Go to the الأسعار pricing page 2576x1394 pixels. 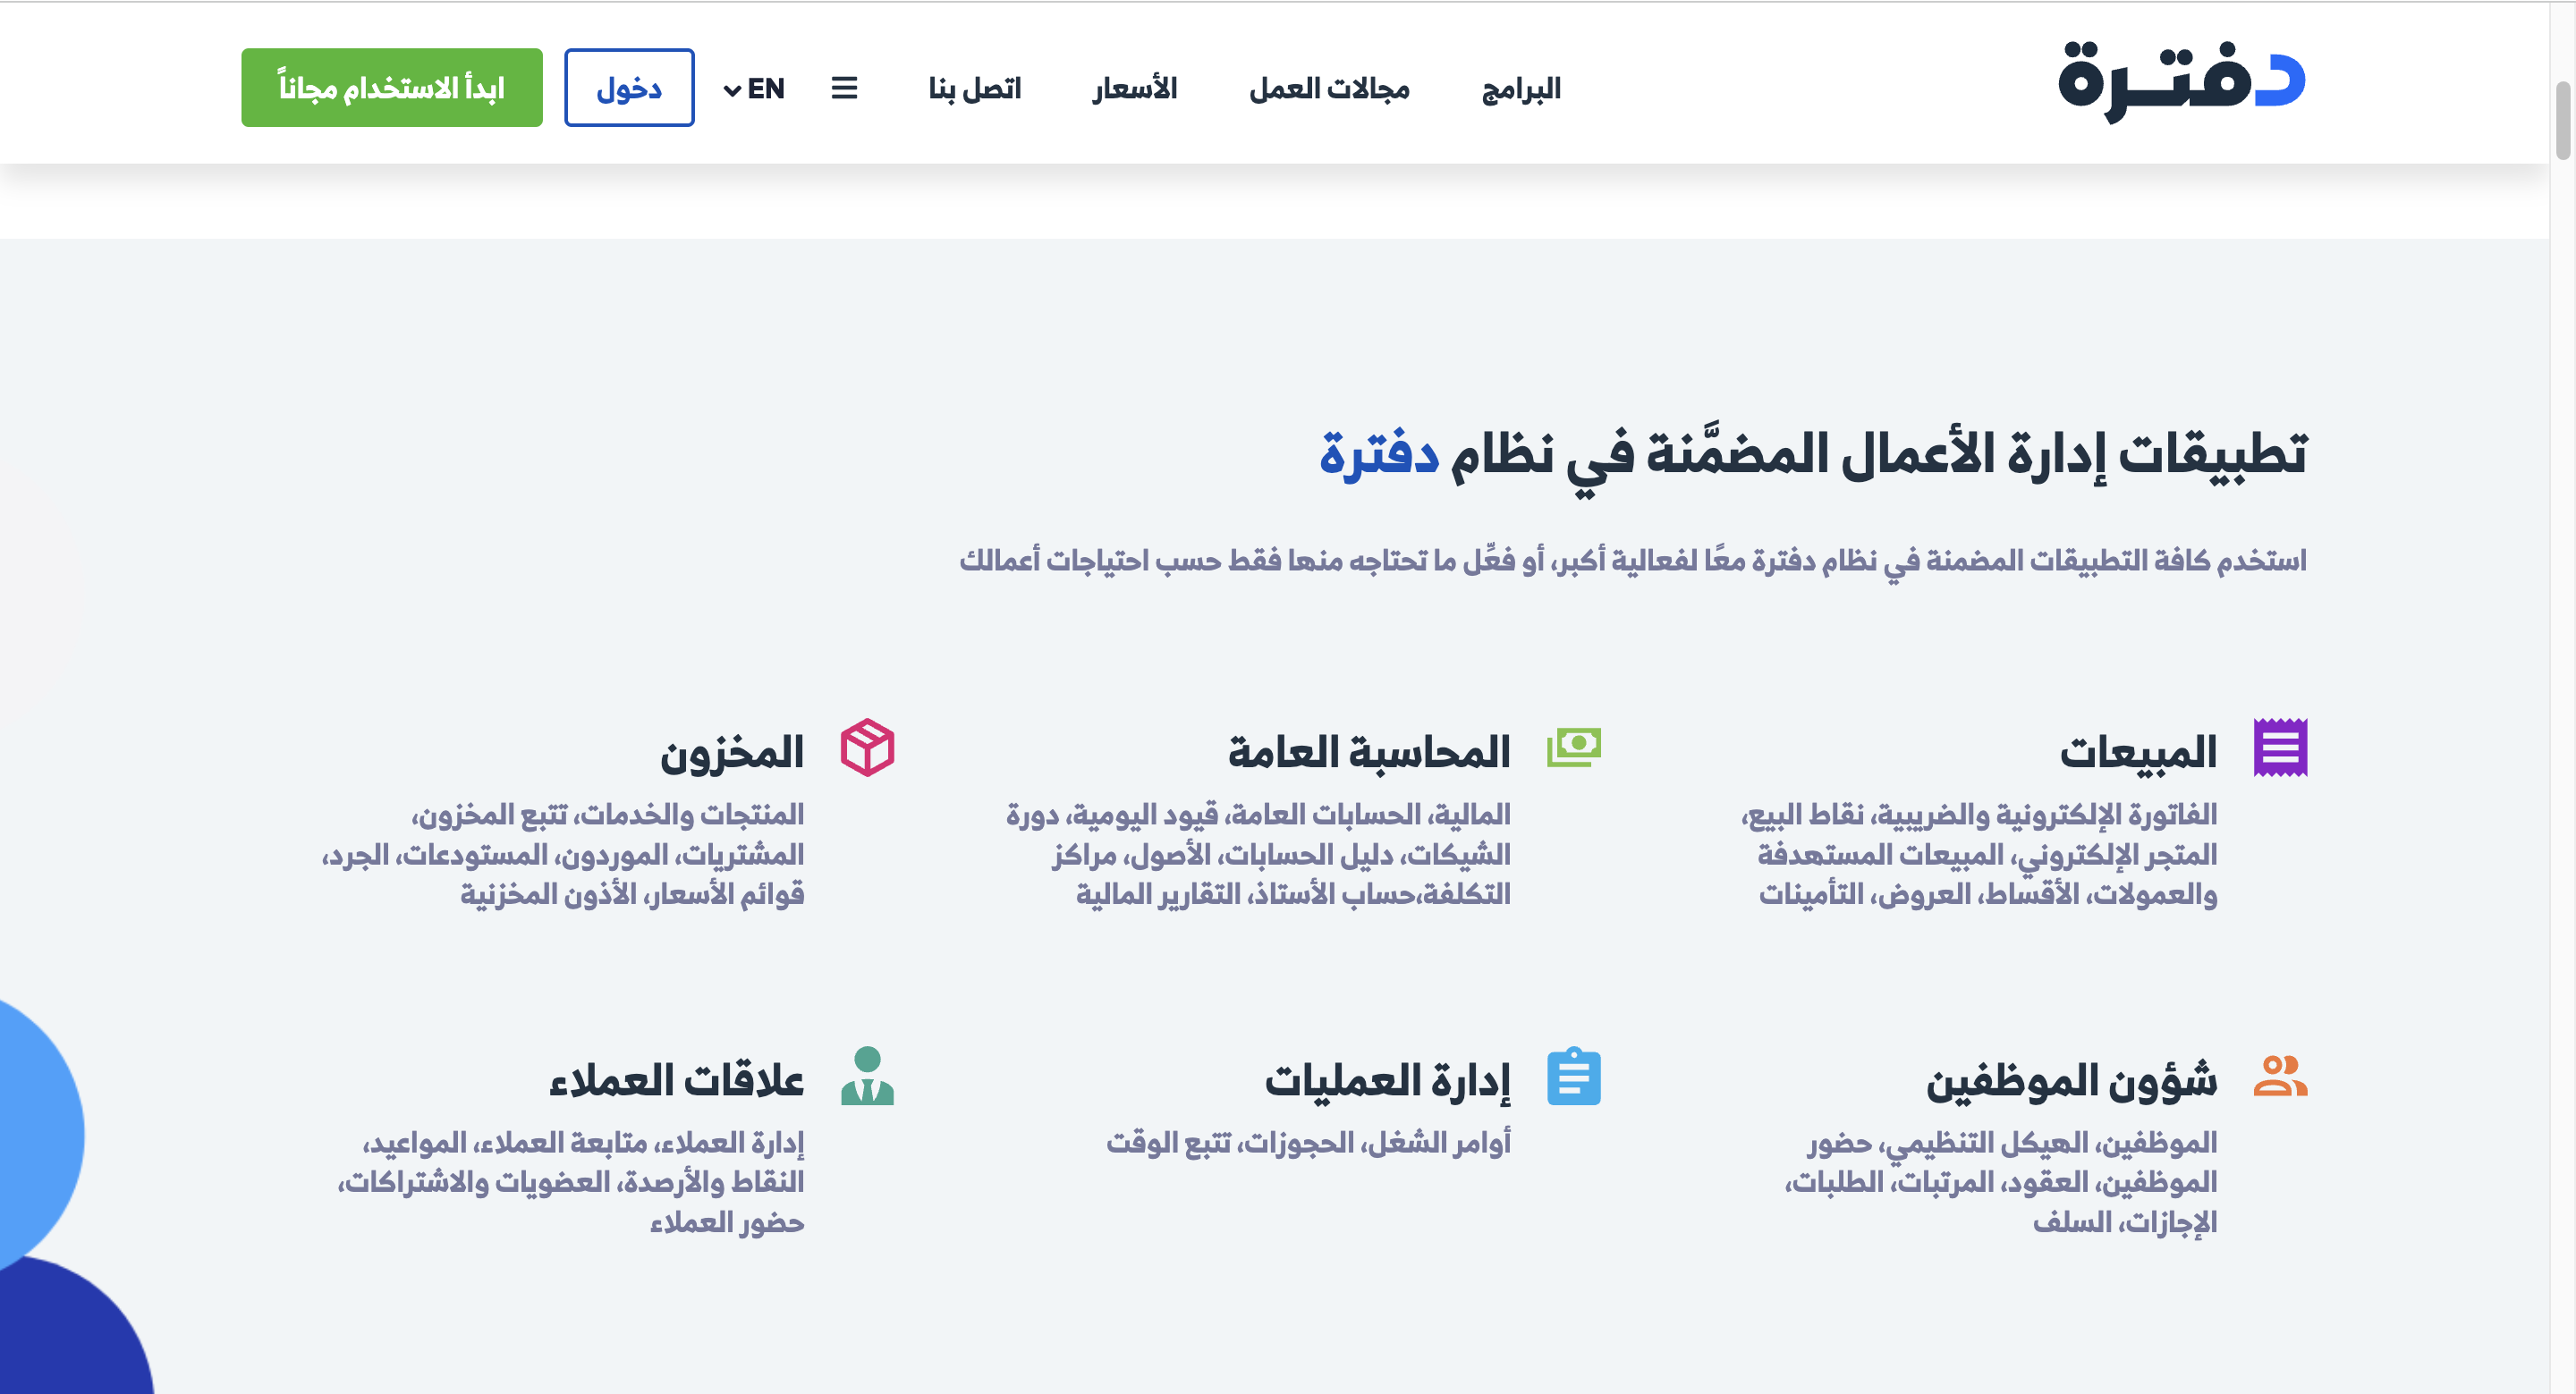[1135, 88]
